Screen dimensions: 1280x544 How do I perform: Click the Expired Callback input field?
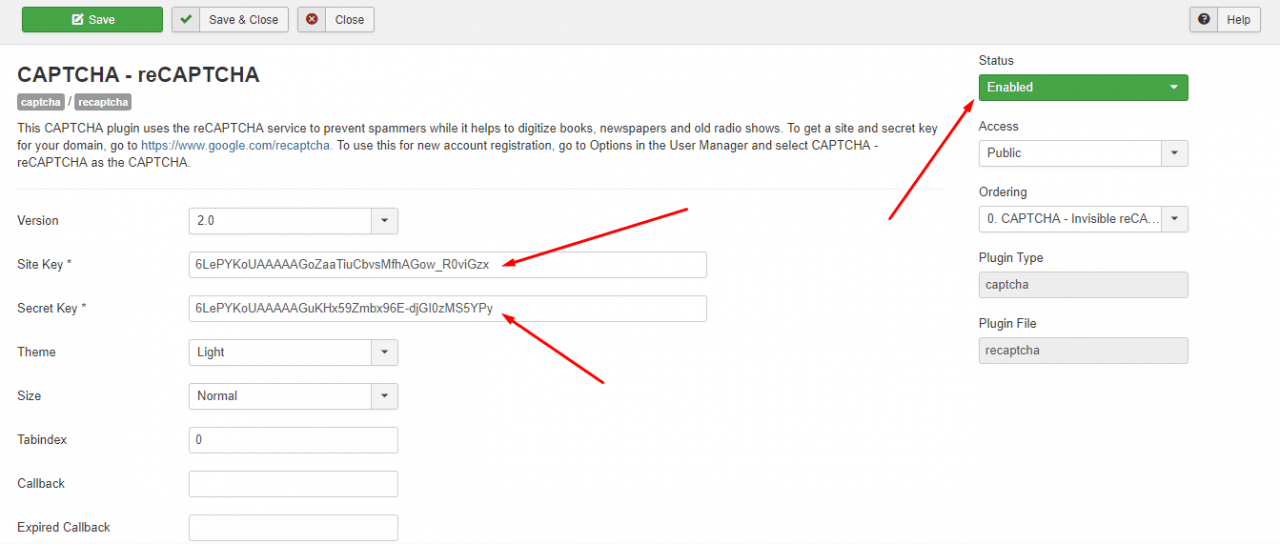coord(293,528)
